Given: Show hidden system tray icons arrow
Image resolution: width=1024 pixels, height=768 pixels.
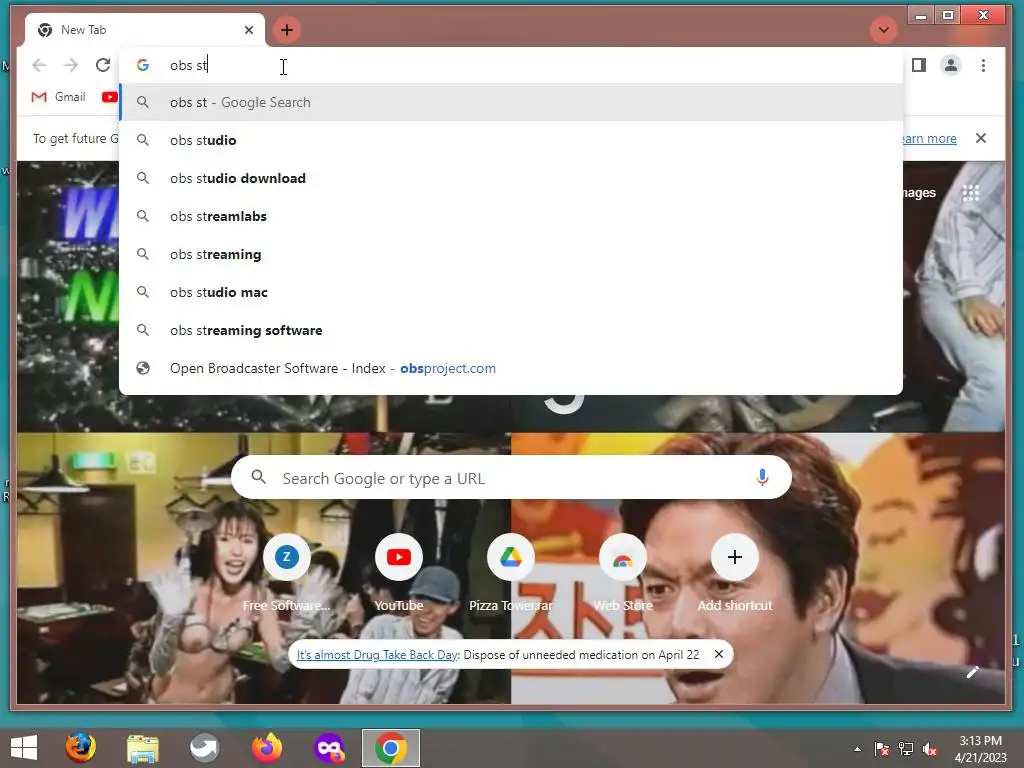Looking at the screenshot, I should [x=857, y=749].
